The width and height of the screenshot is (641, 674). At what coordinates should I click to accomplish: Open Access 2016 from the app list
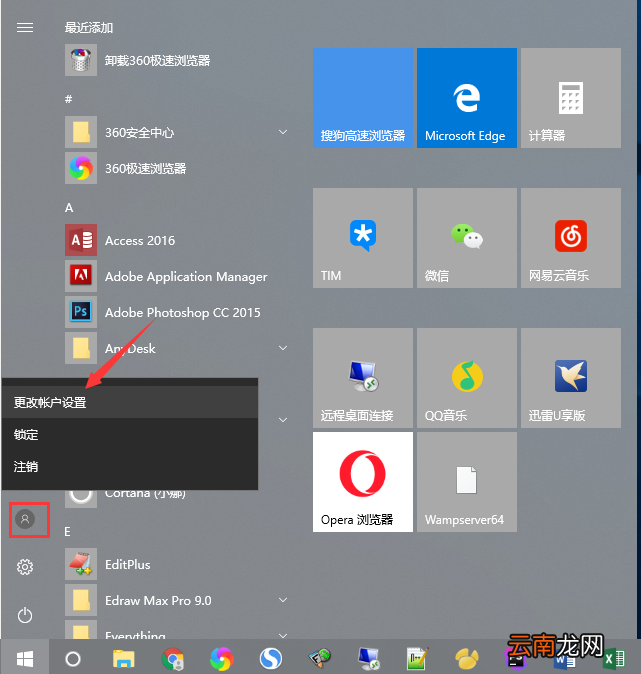176,240
